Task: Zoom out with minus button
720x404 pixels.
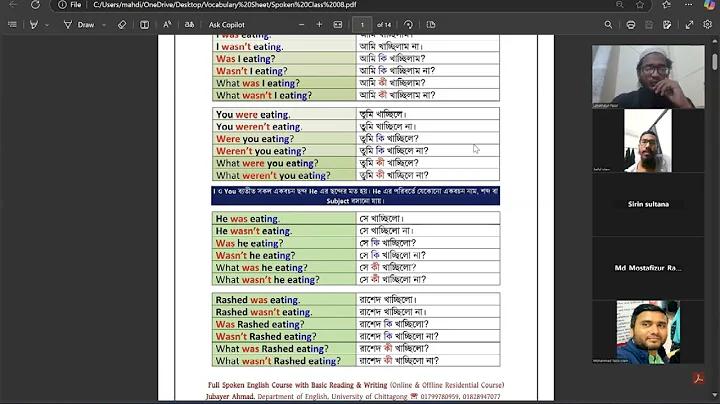Action: (301, 25)
